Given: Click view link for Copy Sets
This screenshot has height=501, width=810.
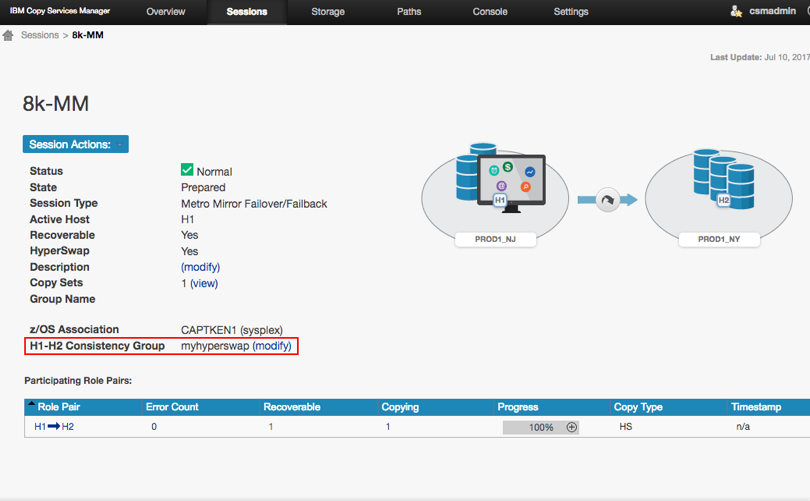Looking at the screenshot, I should point(204,283).
